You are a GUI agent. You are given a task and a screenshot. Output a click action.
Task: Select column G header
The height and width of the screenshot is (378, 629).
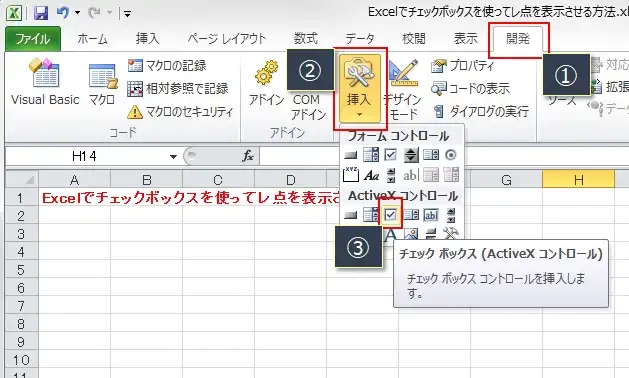coord(506,179)
